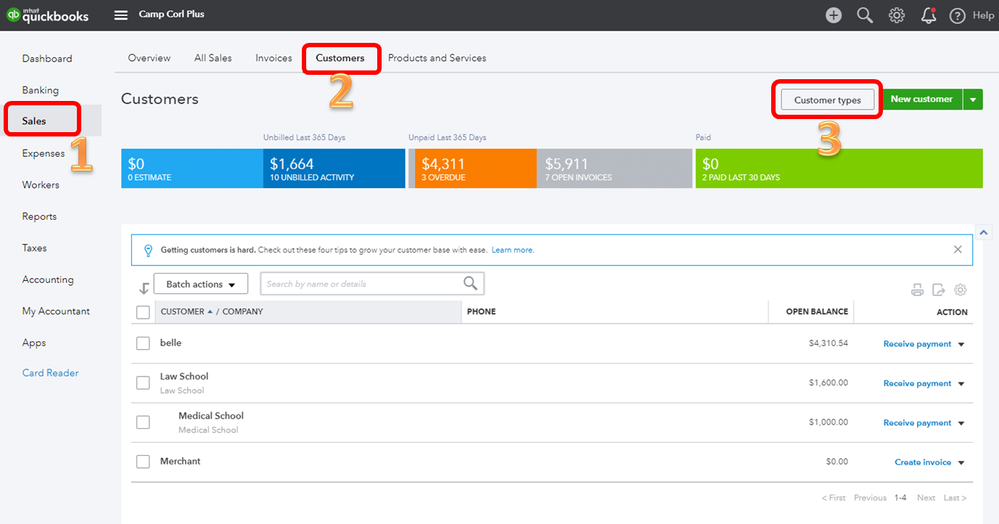Focus the Search by name or details field

372,284
